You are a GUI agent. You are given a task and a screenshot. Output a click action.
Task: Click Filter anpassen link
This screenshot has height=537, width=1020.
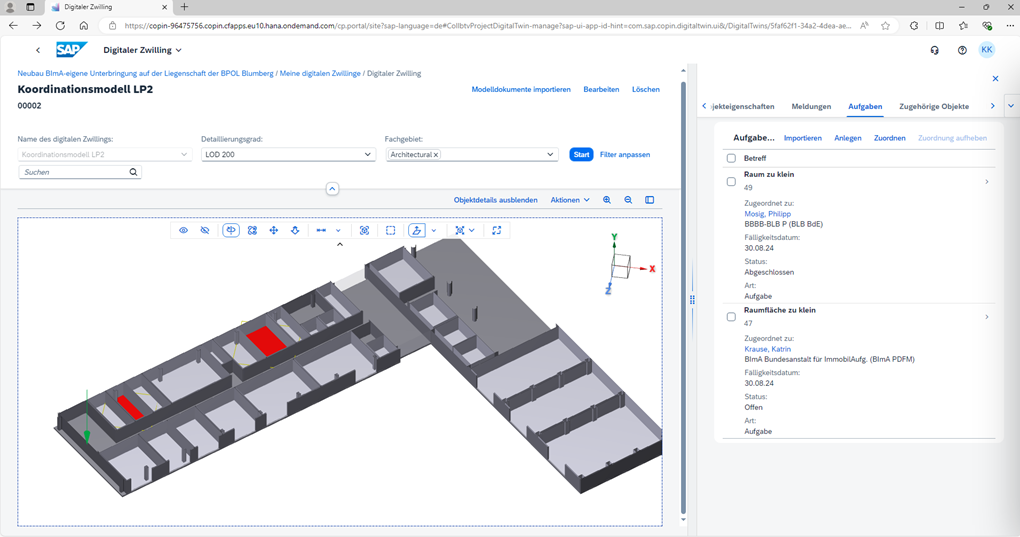pos(624,155)
